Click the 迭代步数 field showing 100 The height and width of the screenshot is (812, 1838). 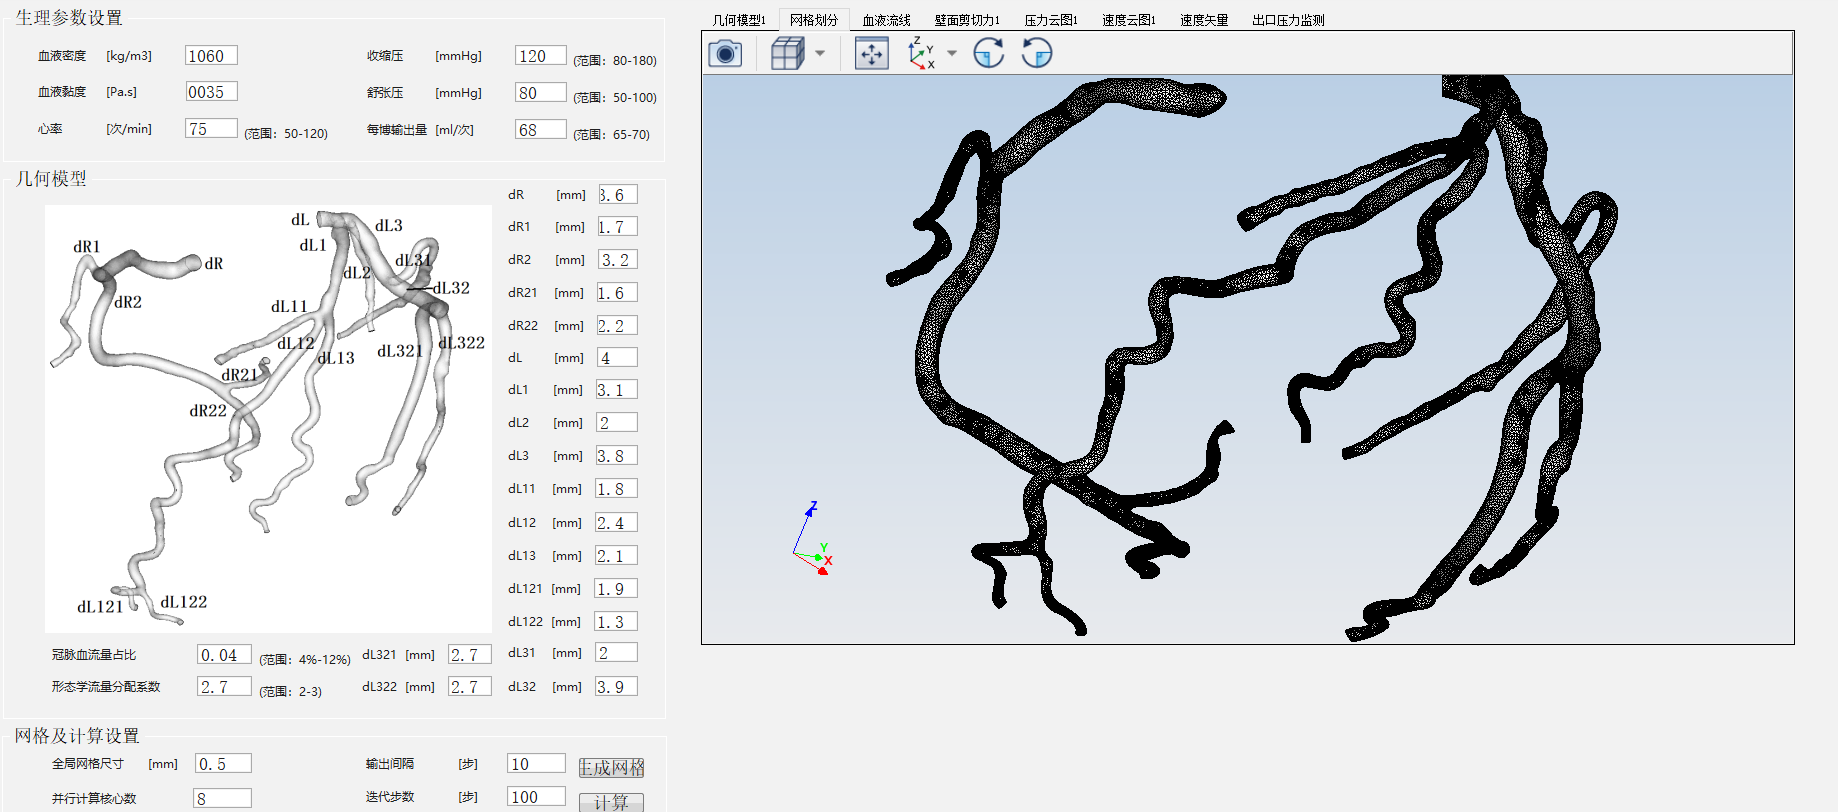pos(537,797)
